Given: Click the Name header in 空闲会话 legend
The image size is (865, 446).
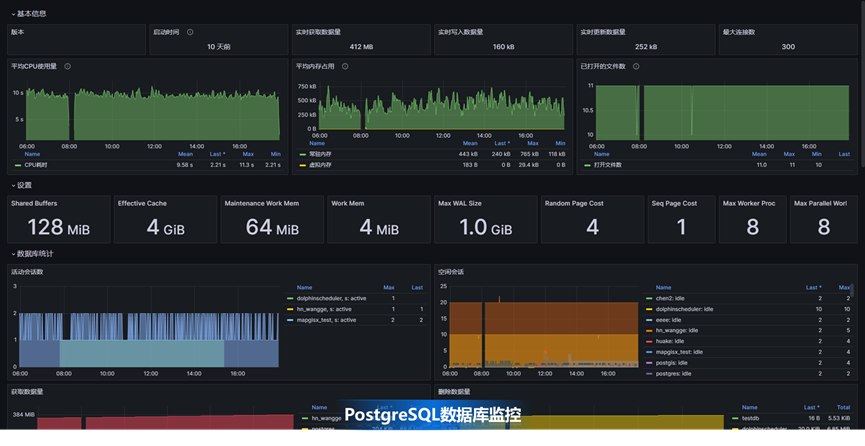Looking at the screenshot, I should tap(664, 288).
